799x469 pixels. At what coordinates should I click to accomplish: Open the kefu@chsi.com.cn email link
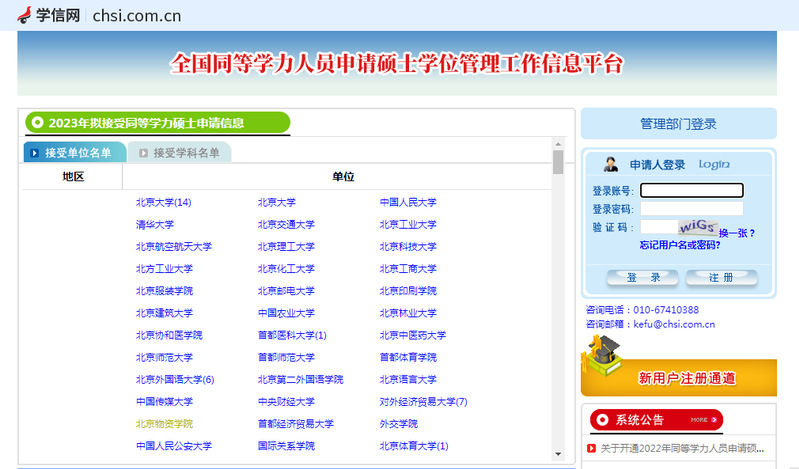click(x=674, y=324)
